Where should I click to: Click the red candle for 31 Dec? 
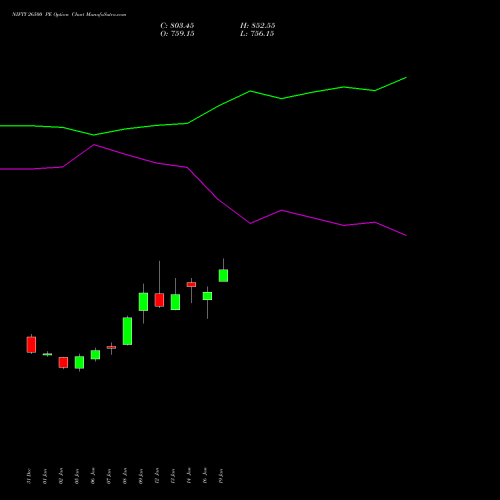(31, 344)
